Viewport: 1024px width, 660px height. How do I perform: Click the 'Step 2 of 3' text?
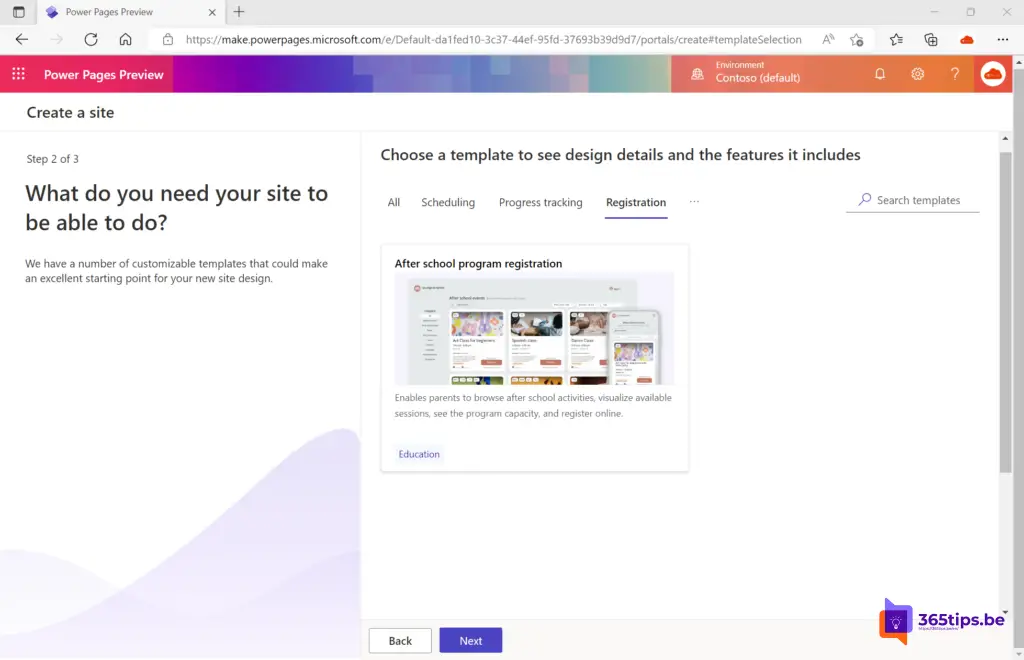point(52,159)
